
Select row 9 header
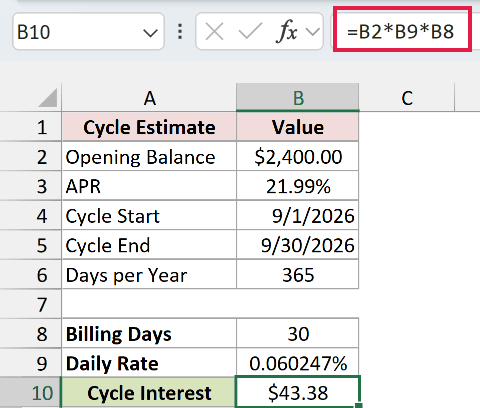pos(31,363)
